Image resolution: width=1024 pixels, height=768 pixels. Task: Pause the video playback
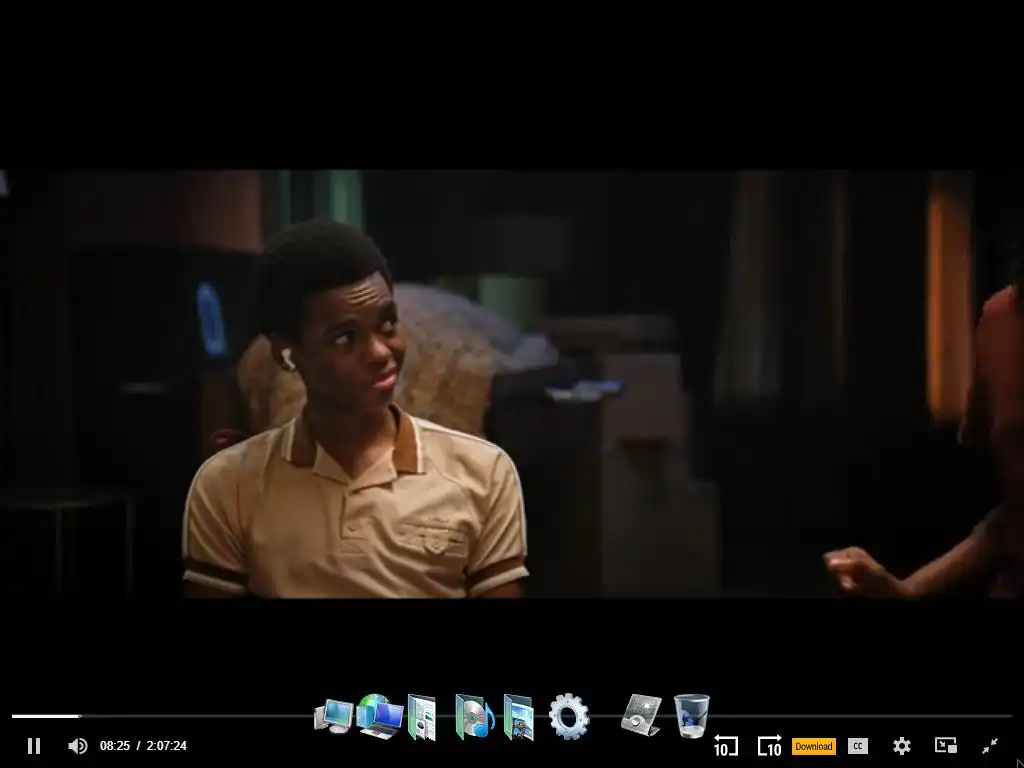tap(34, 746)
